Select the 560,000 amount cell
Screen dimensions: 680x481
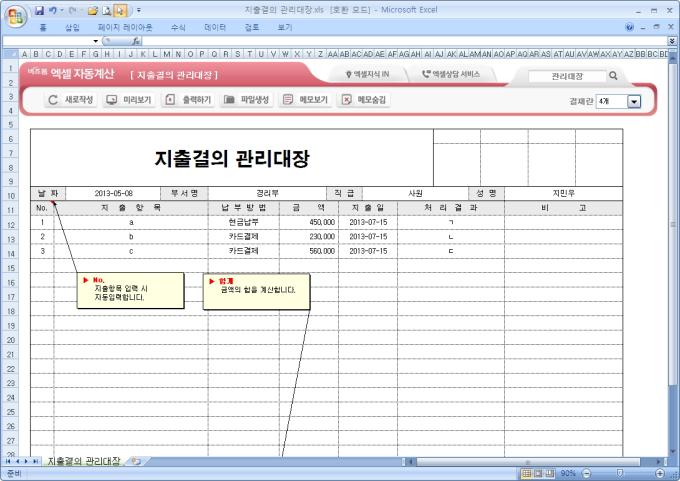tap(309, 251)
